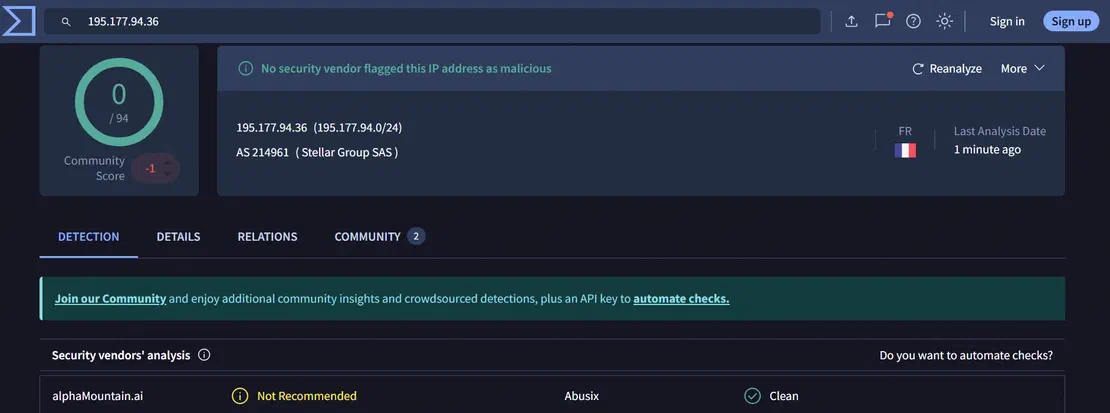Click the search field with IP address

point(432,21)
